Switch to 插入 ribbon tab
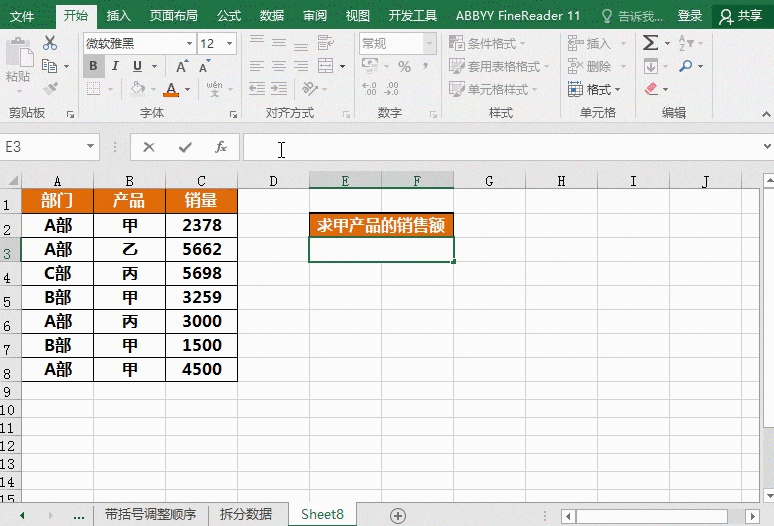 pyautogui.click(x=118, y=16)
